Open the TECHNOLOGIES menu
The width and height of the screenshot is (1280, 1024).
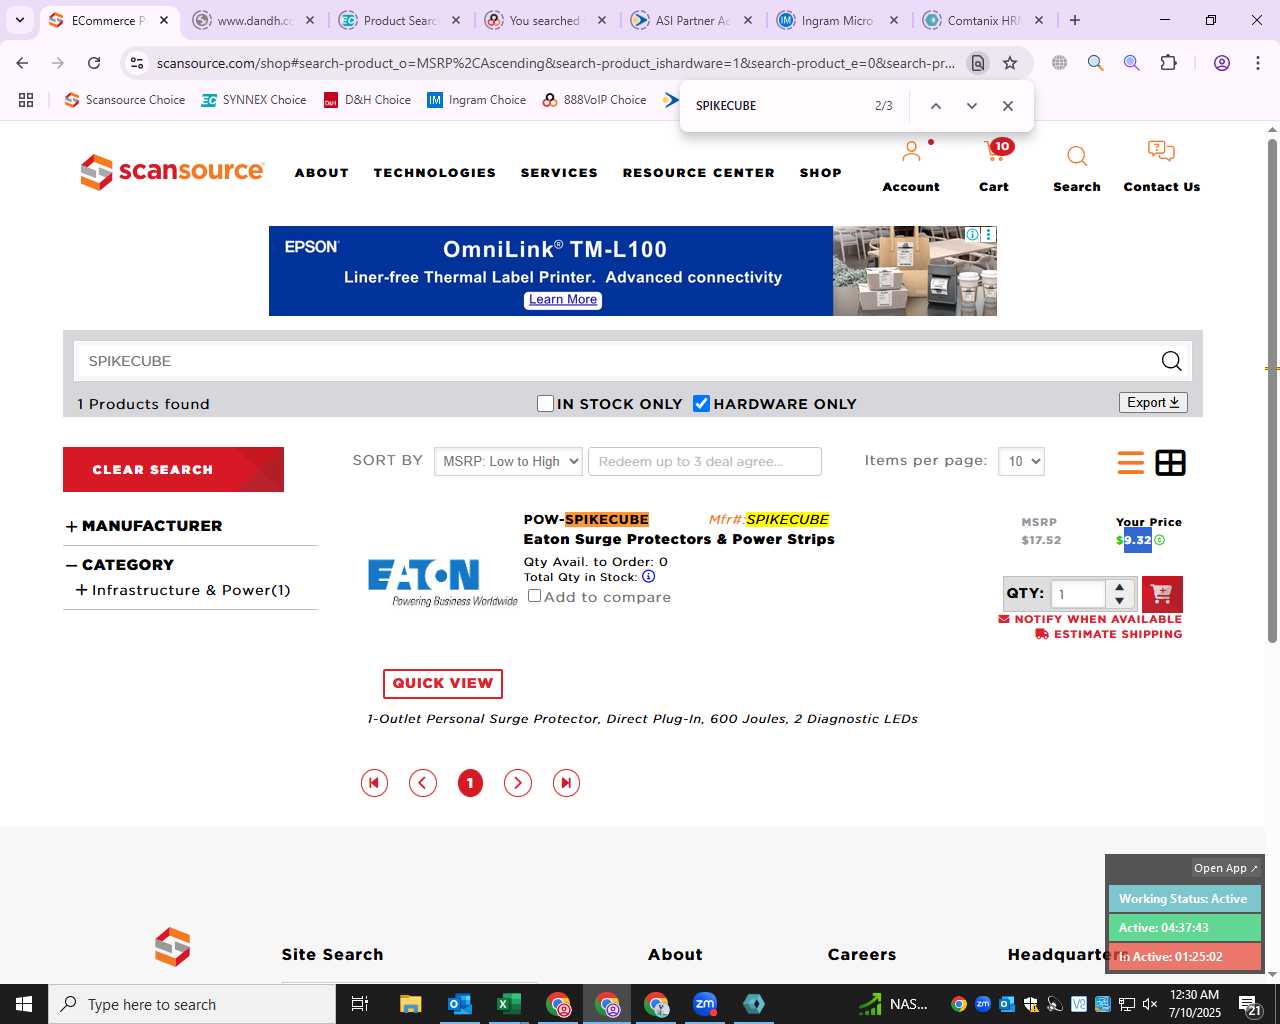point(434,173)
